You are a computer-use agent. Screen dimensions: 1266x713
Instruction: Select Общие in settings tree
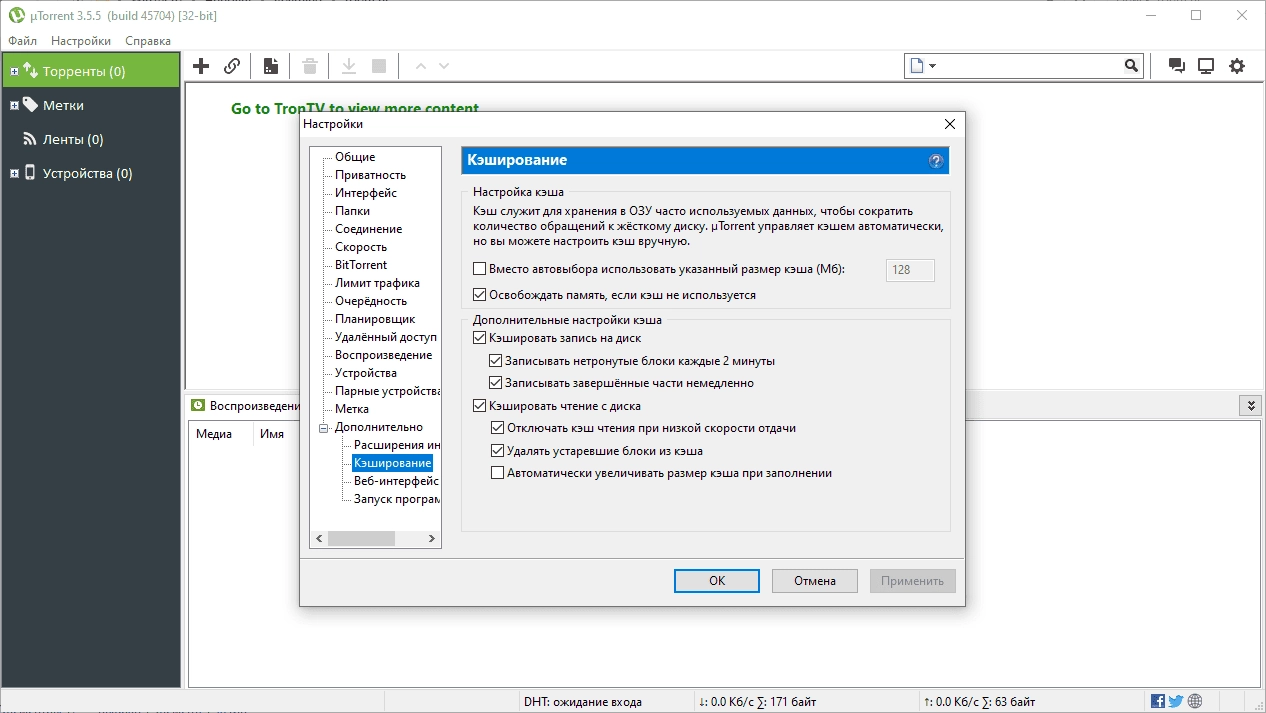[355, 157]
